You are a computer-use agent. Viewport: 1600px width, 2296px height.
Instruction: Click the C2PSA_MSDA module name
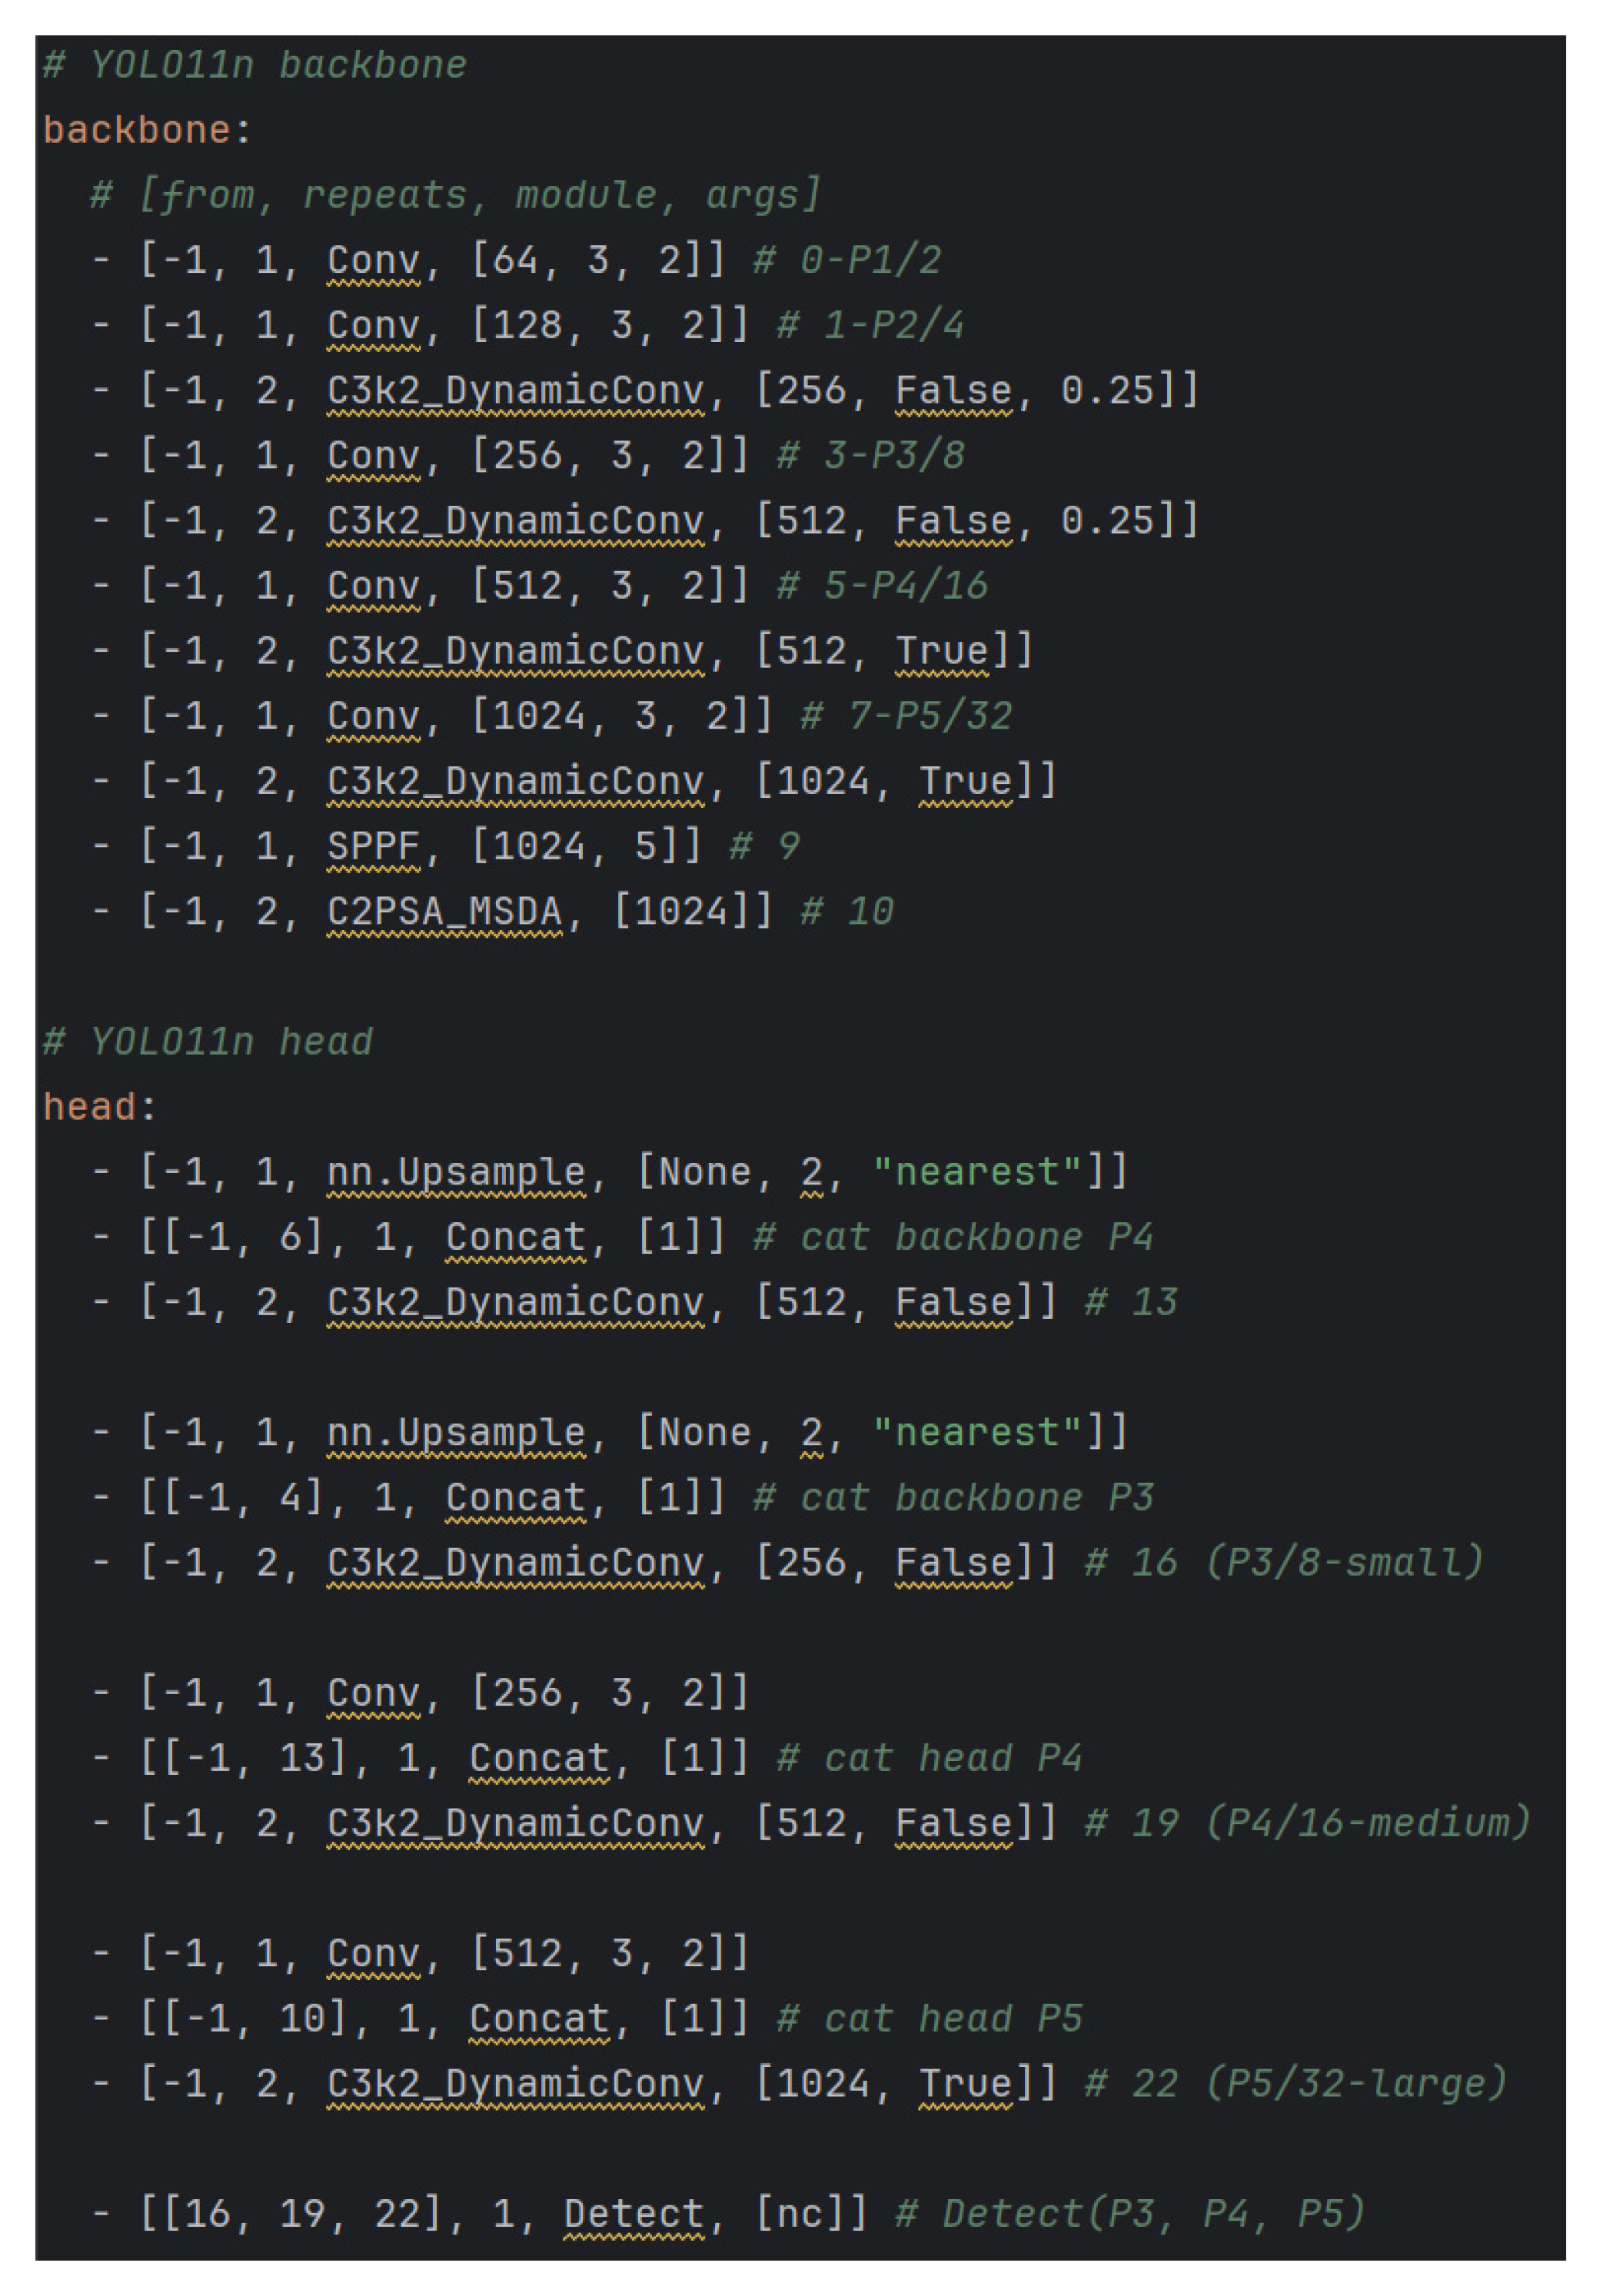pyautogui.click(x=444, y=911)
